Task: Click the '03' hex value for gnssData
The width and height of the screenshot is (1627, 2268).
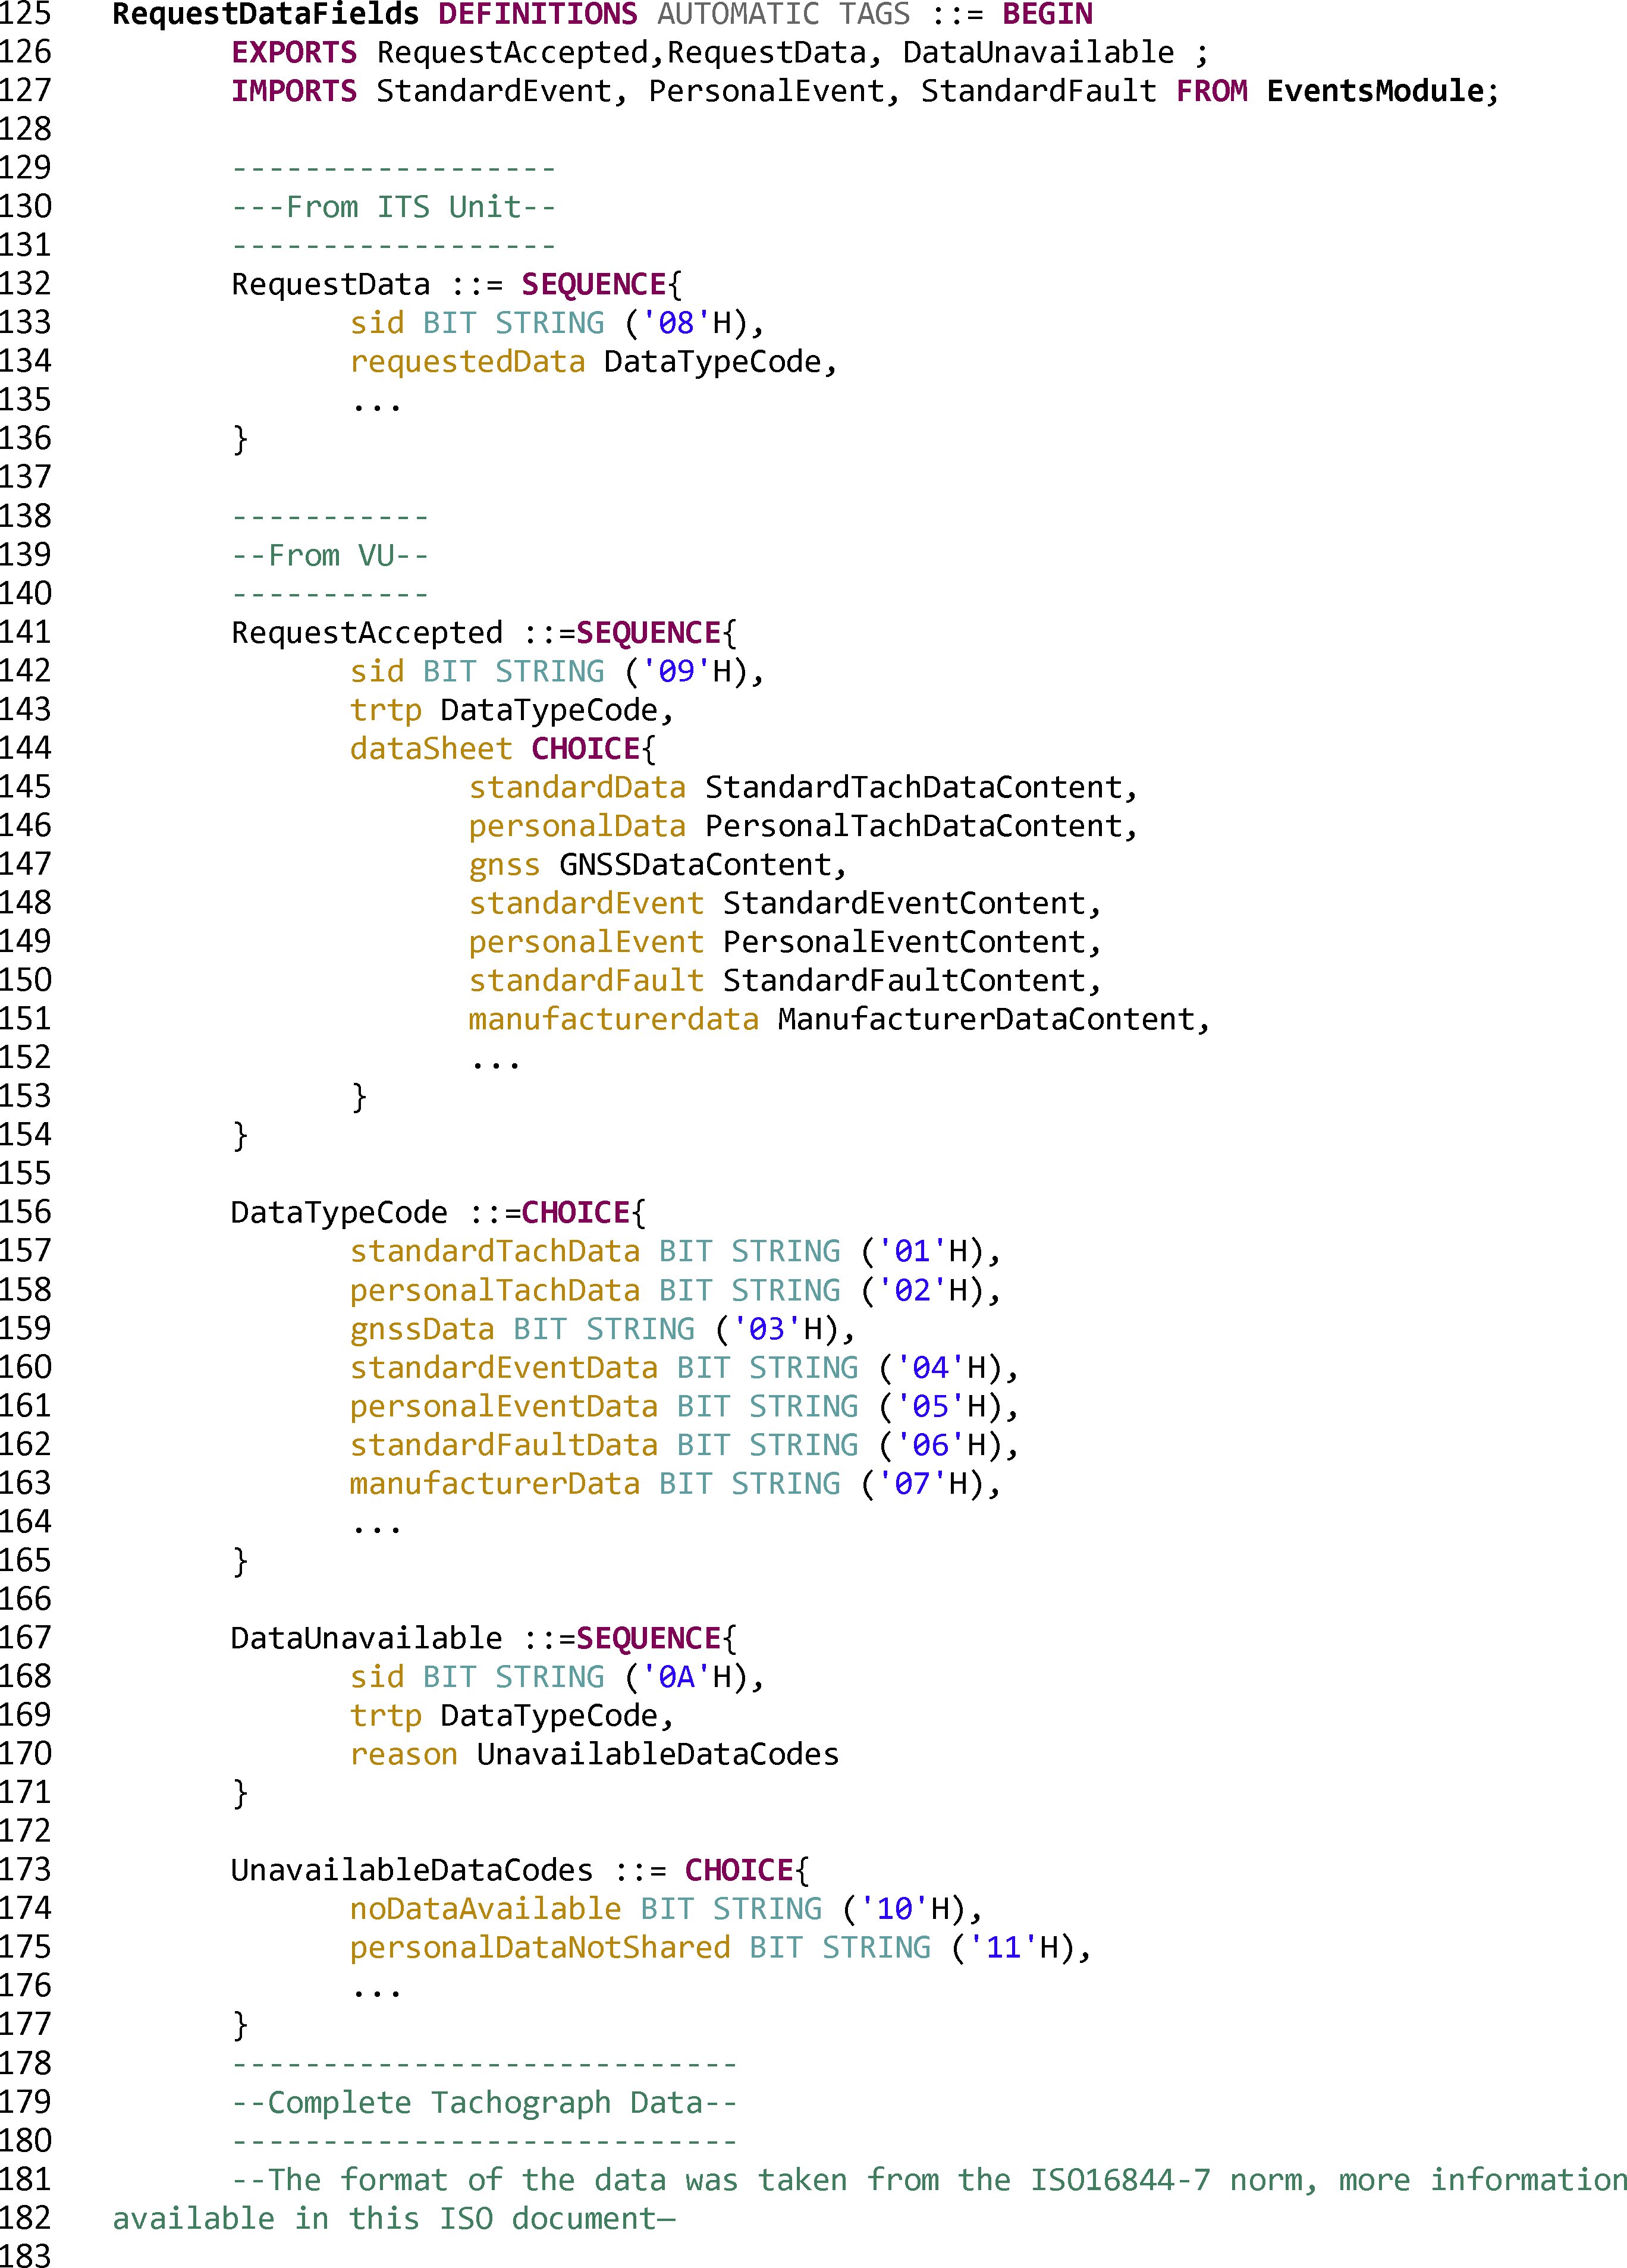Action: [x=767, y=1329]
